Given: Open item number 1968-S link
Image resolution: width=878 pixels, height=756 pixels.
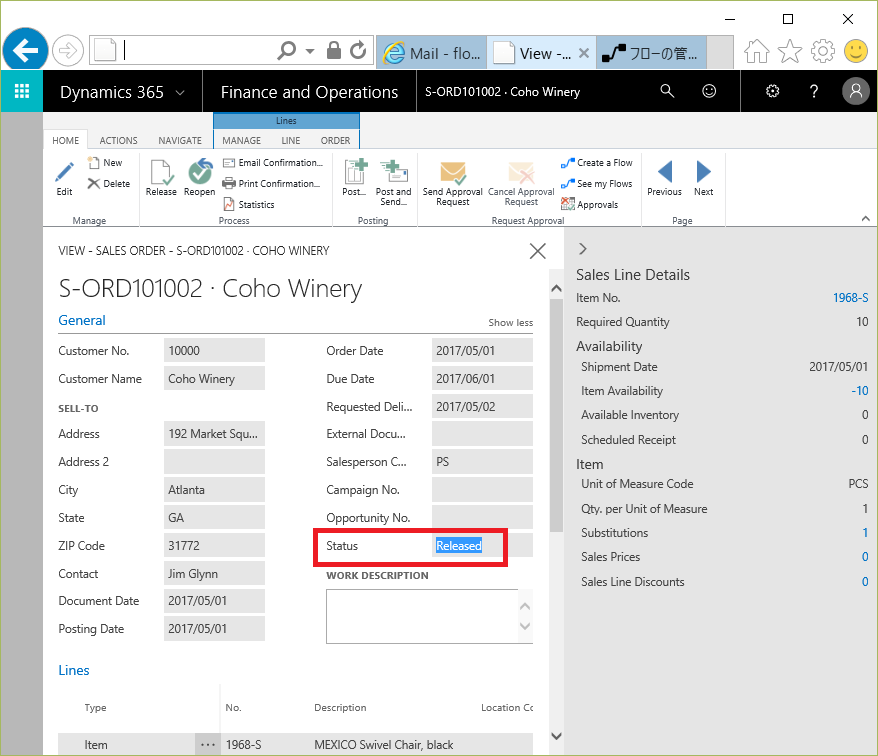Looking at the screenshot, I should click(850, 298).
